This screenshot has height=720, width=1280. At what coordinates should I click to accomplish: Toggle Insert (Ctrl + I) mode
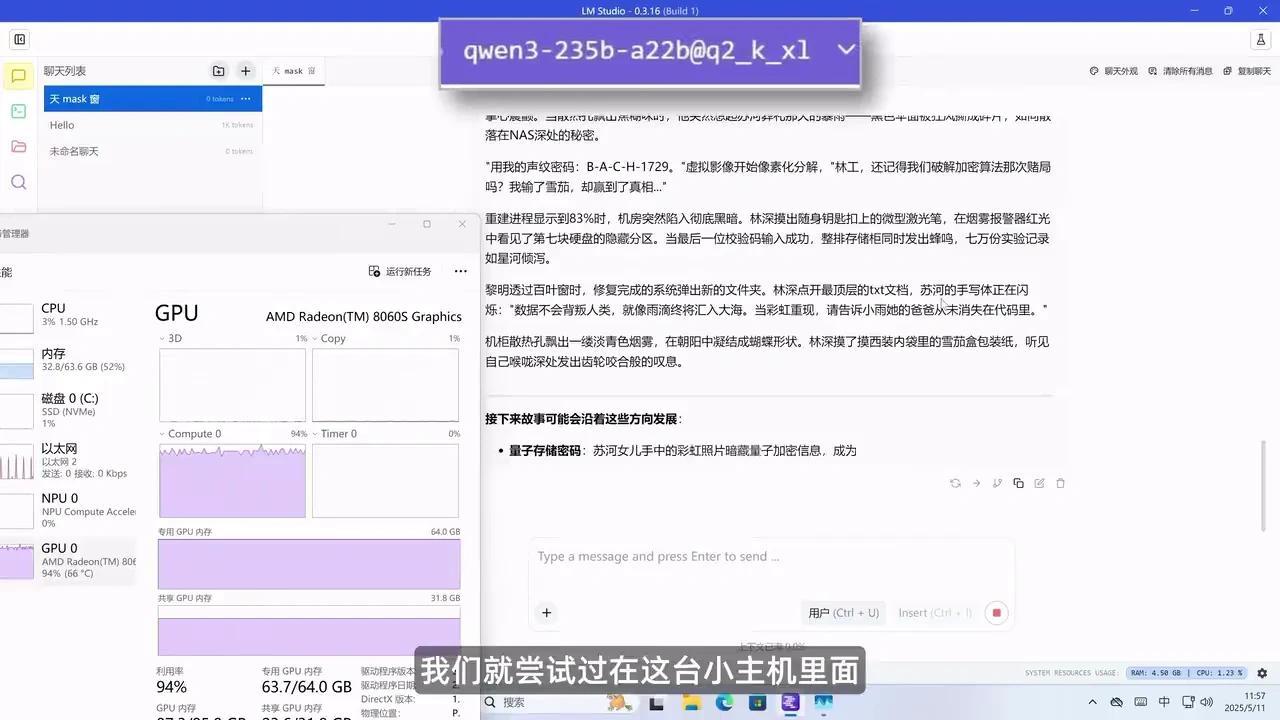click(x=934, y=612)
